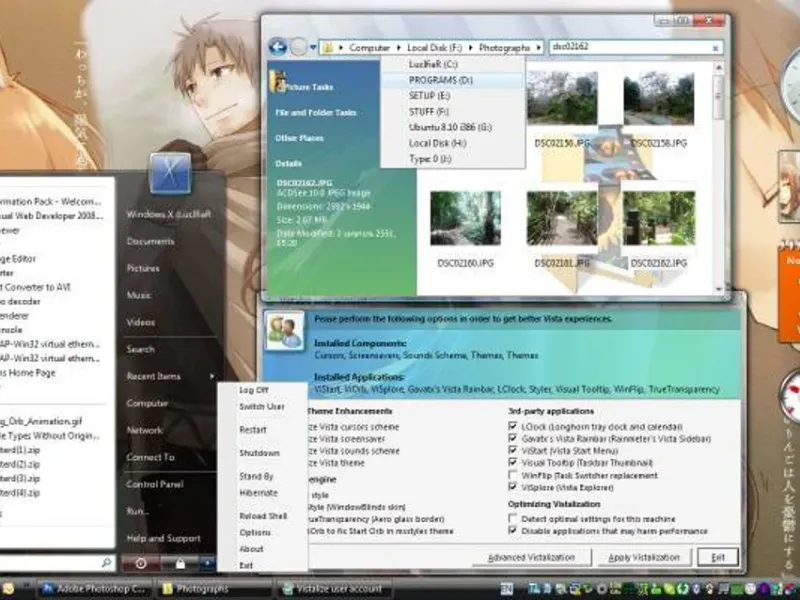Enable WinFlip Task Switcher replacement
The width and height of the screenshot is (800, 600).
coord(513,475)
